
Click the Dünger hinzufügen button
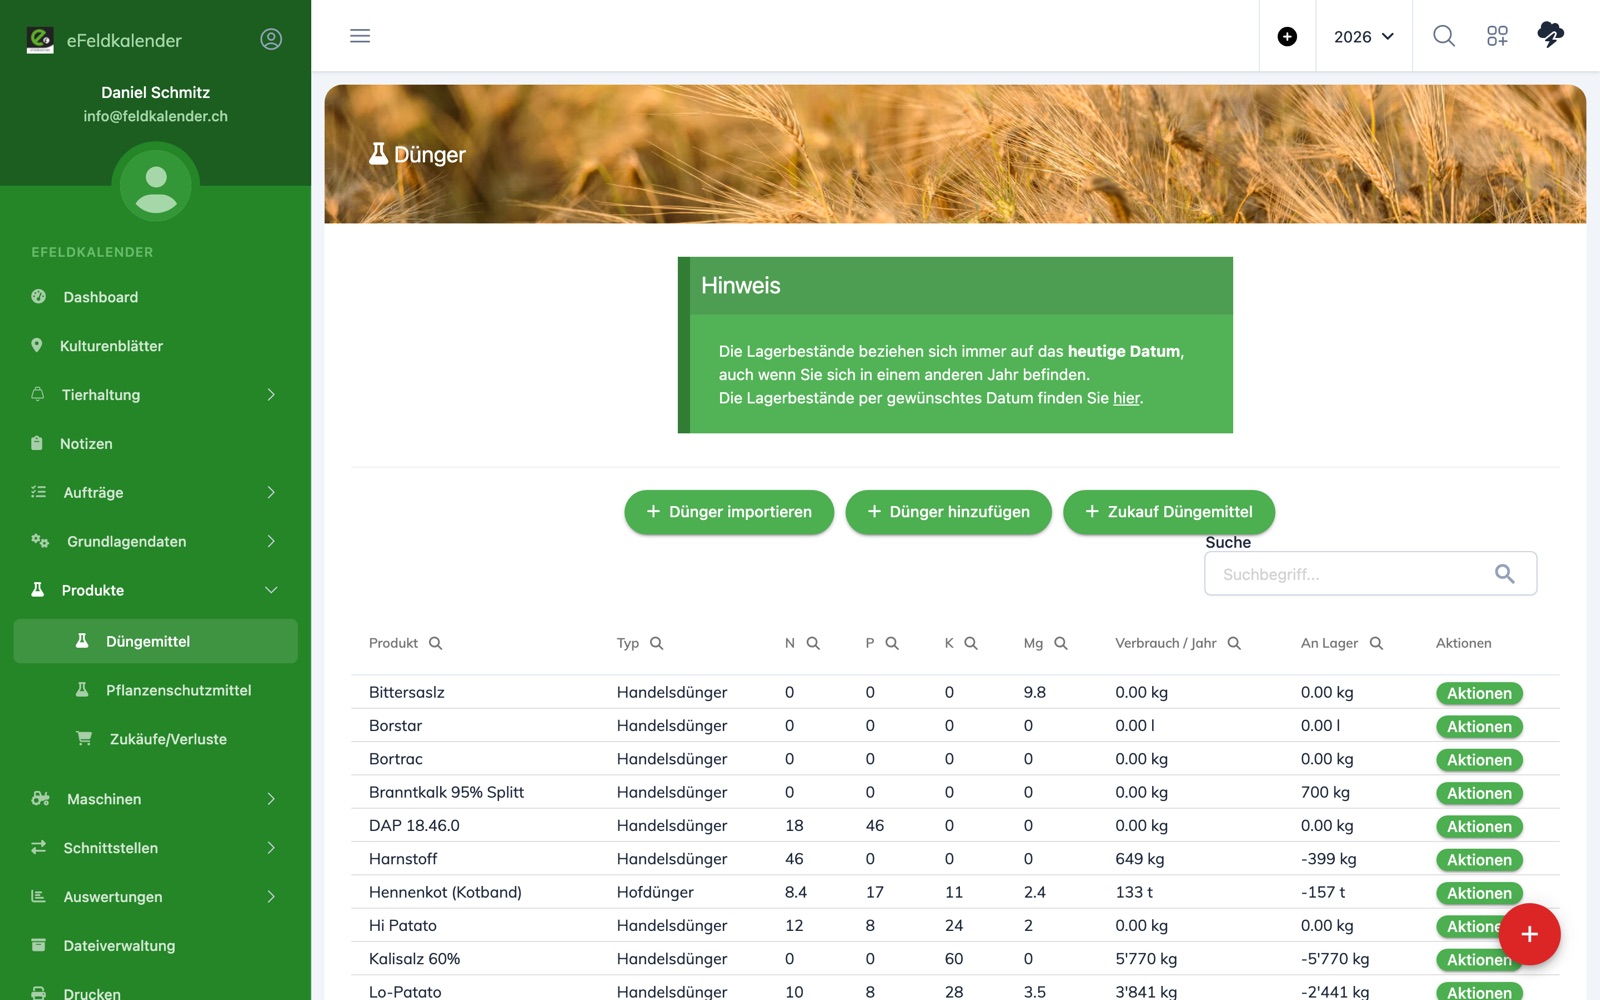pos(948,512)
